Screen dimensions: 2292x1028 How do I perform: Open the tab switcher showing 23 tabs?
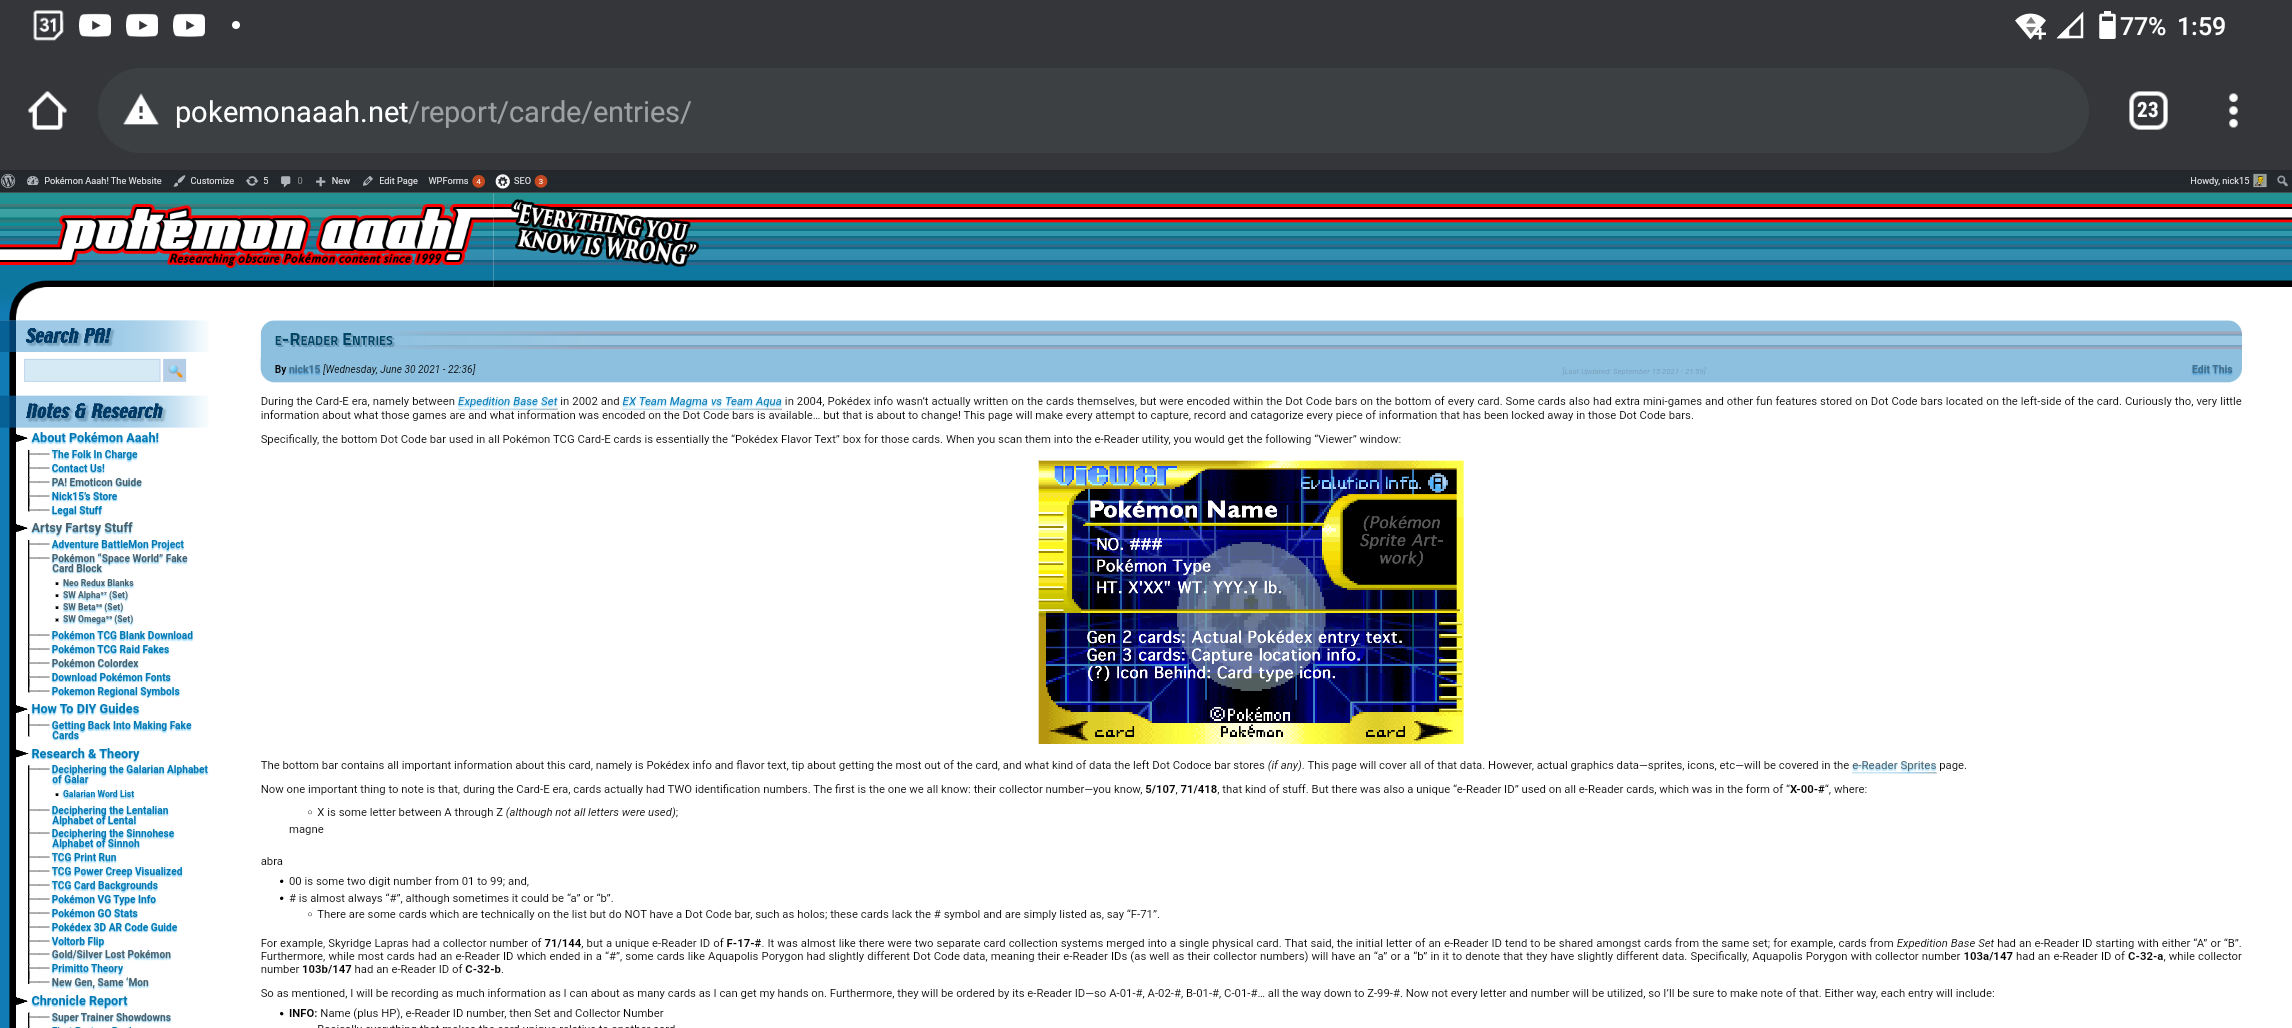(2148, 111)
